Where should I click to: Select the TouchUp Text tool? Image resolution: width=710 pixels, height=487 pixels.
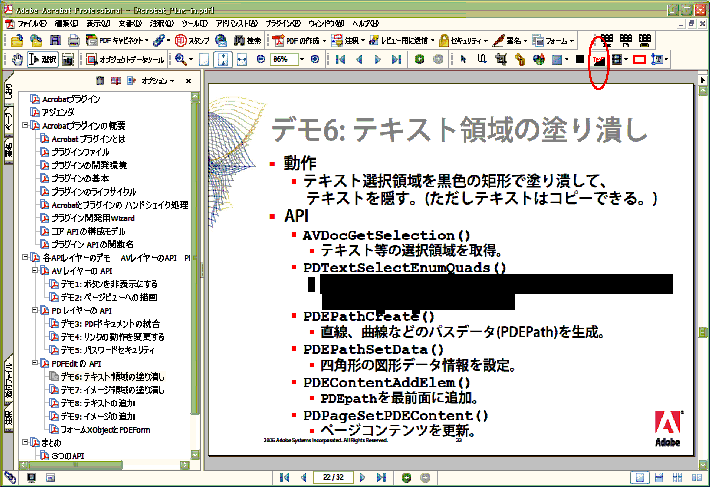(657, 59)
